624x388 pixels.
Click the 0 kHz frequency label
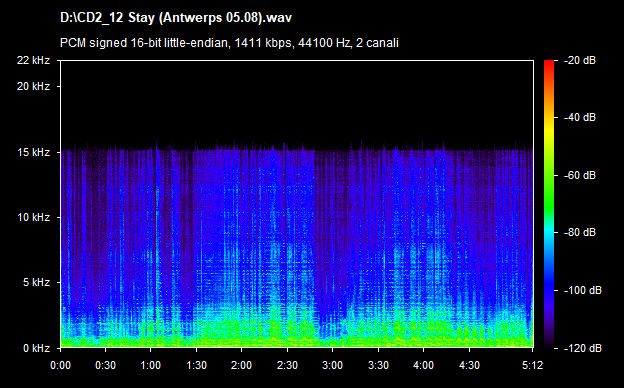click(x=36, y=349)
